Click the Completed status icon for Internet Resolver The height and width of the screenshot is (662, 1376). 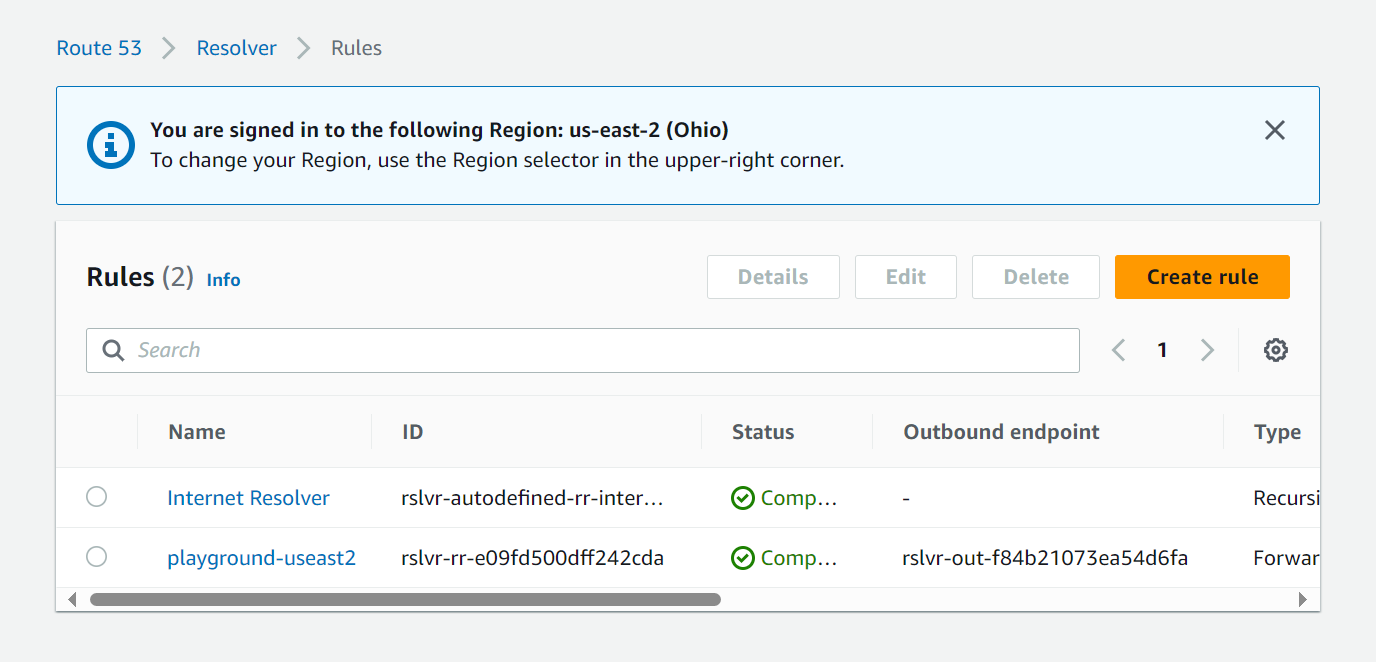click(x=742, y=497)
